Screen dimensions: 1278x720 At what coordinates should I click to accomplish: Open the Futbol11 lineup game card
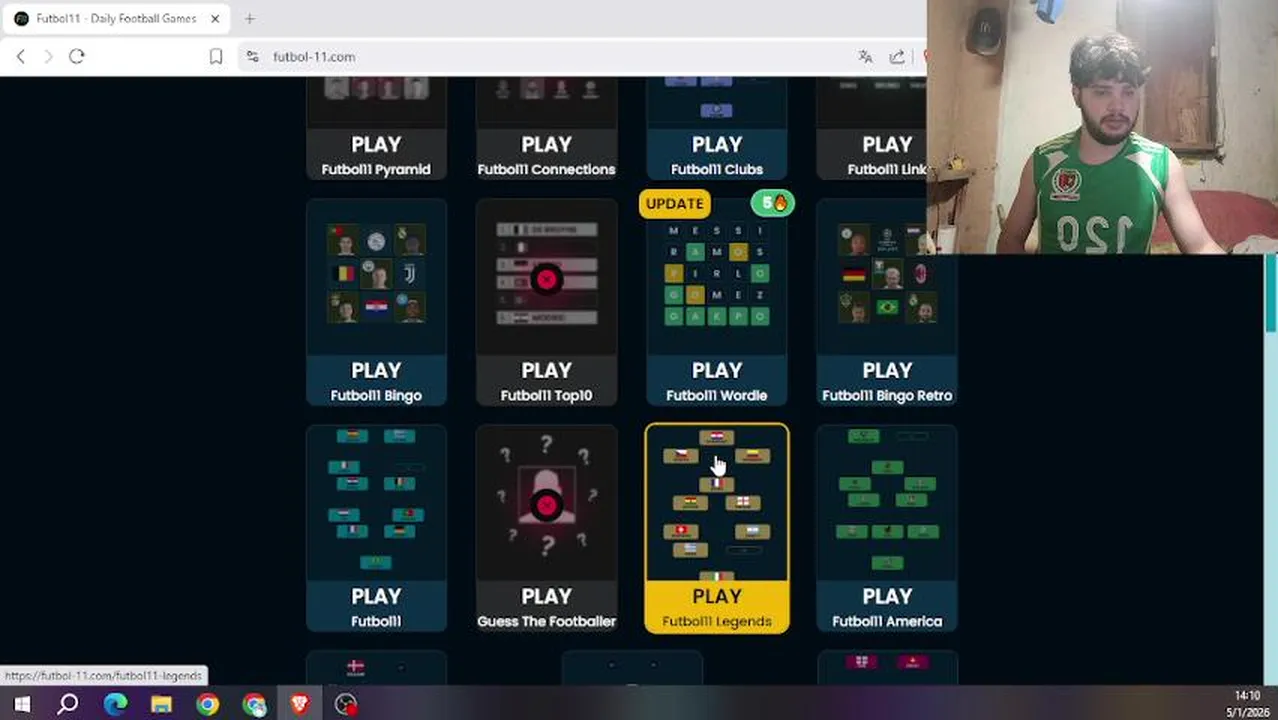pyautogui.click(x=376, y=528)
